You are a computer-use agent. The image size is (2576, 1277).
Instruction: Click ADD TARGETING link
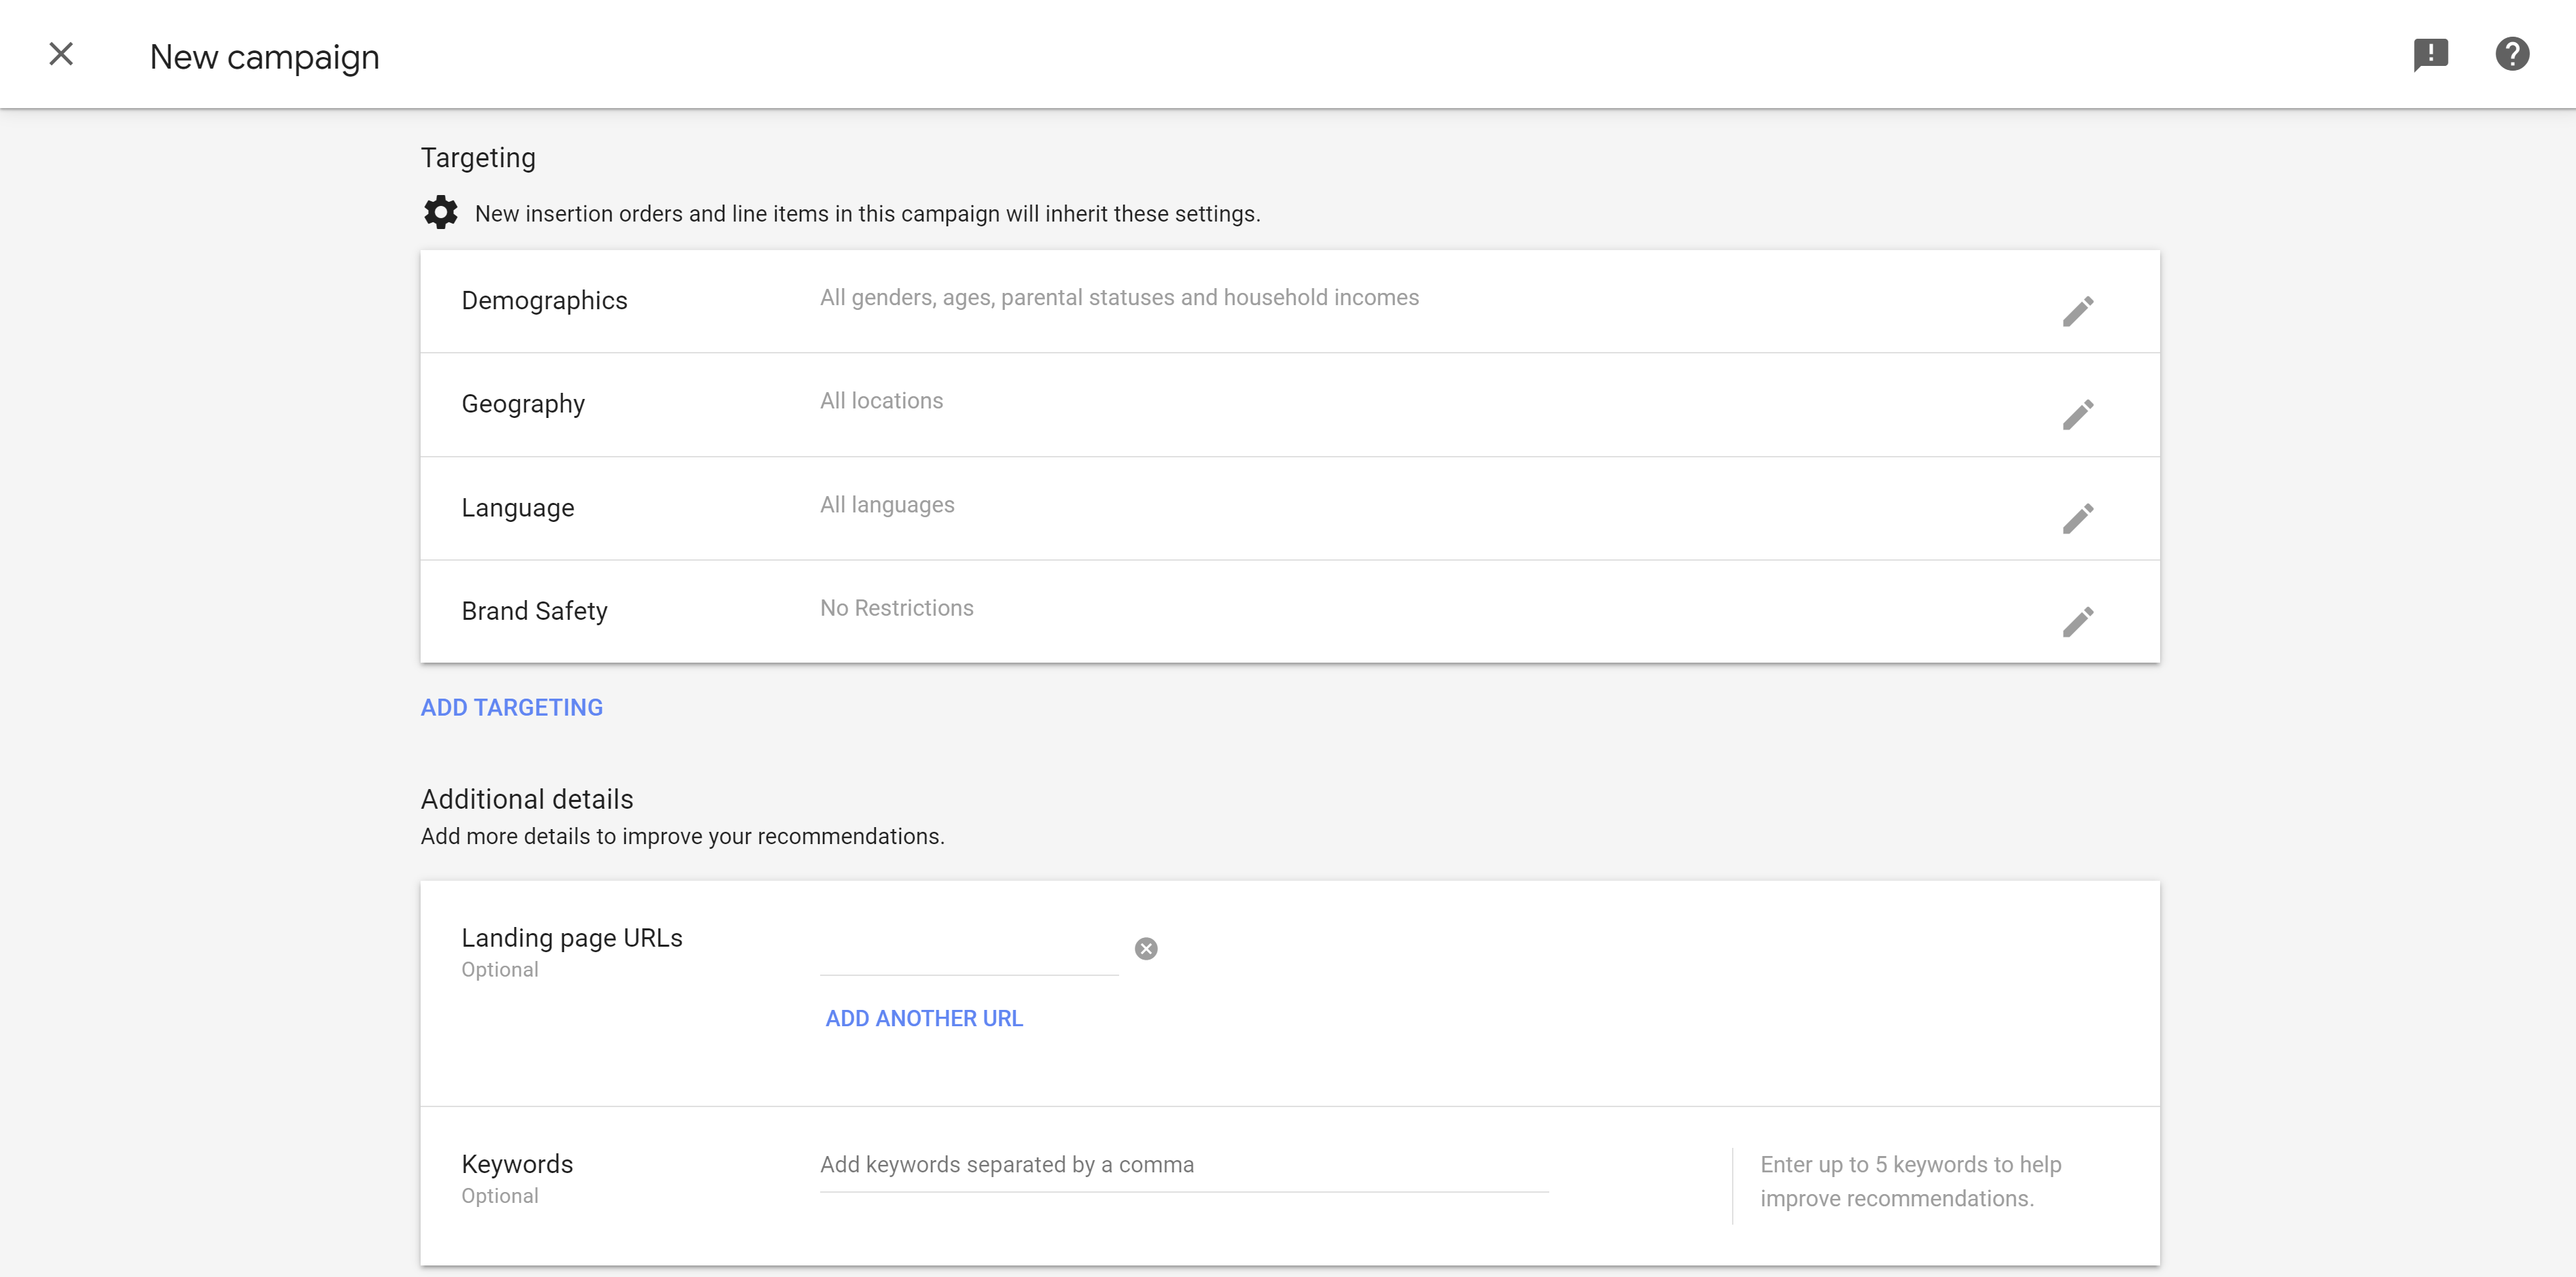pos(511,708)
